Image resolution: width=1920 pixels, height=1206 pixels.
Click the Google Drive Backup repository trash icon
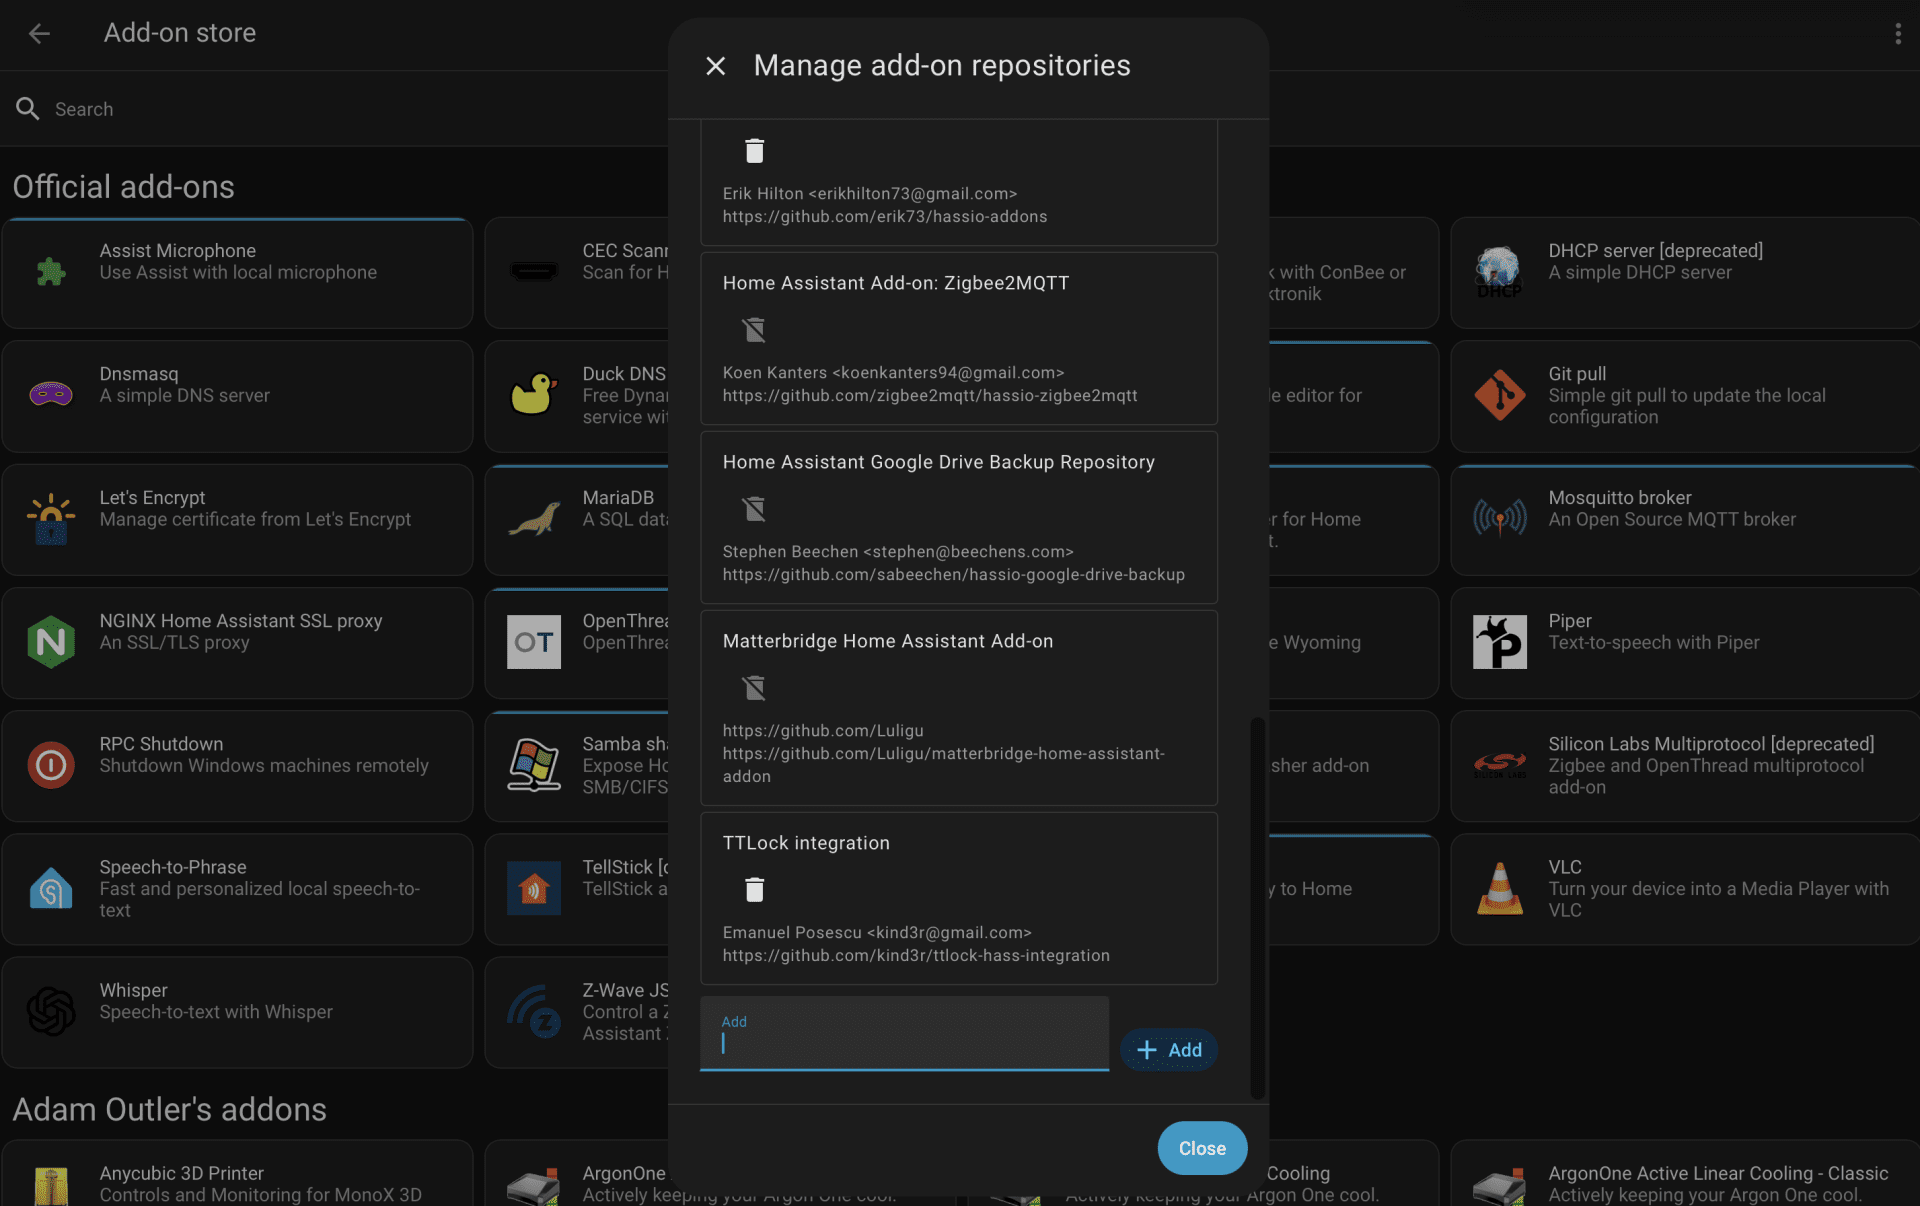pyautogui.click(x=754, y=509)
